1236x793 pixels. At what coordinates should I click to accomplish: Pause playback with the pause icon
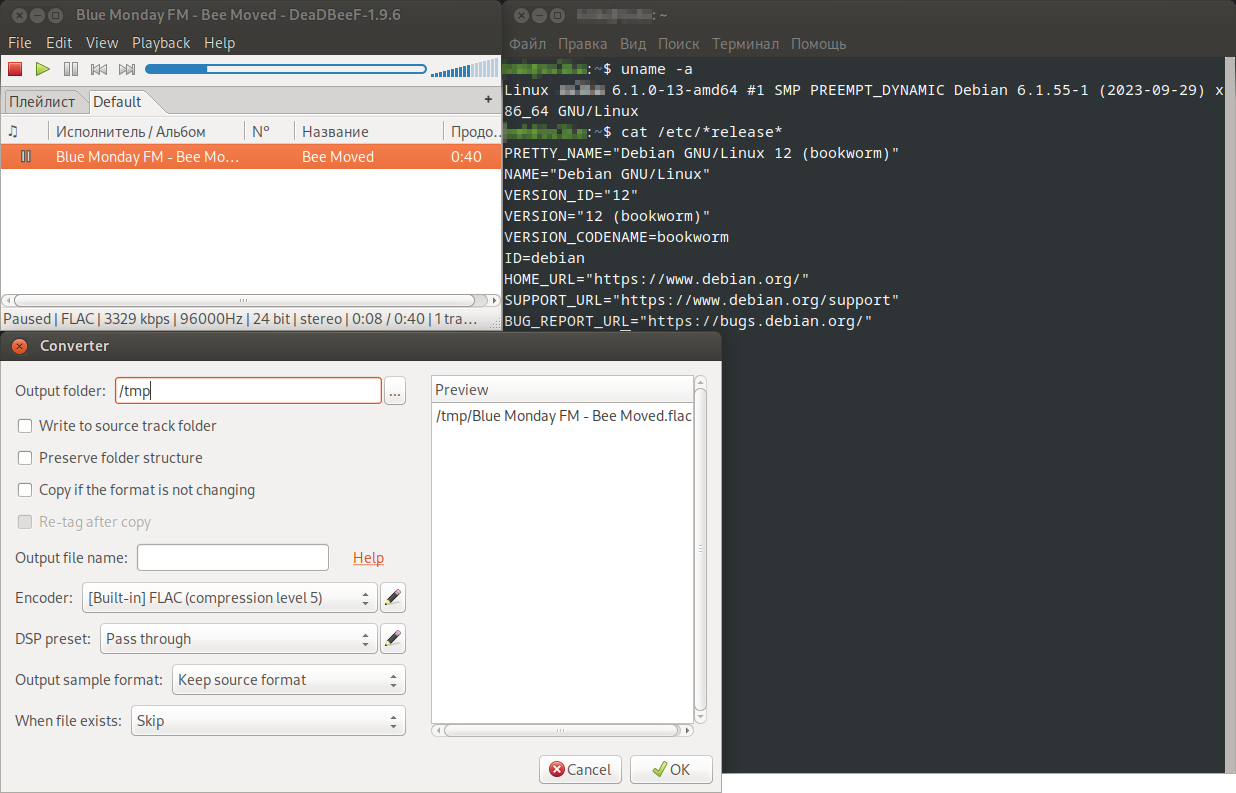[x=70, y=69]
